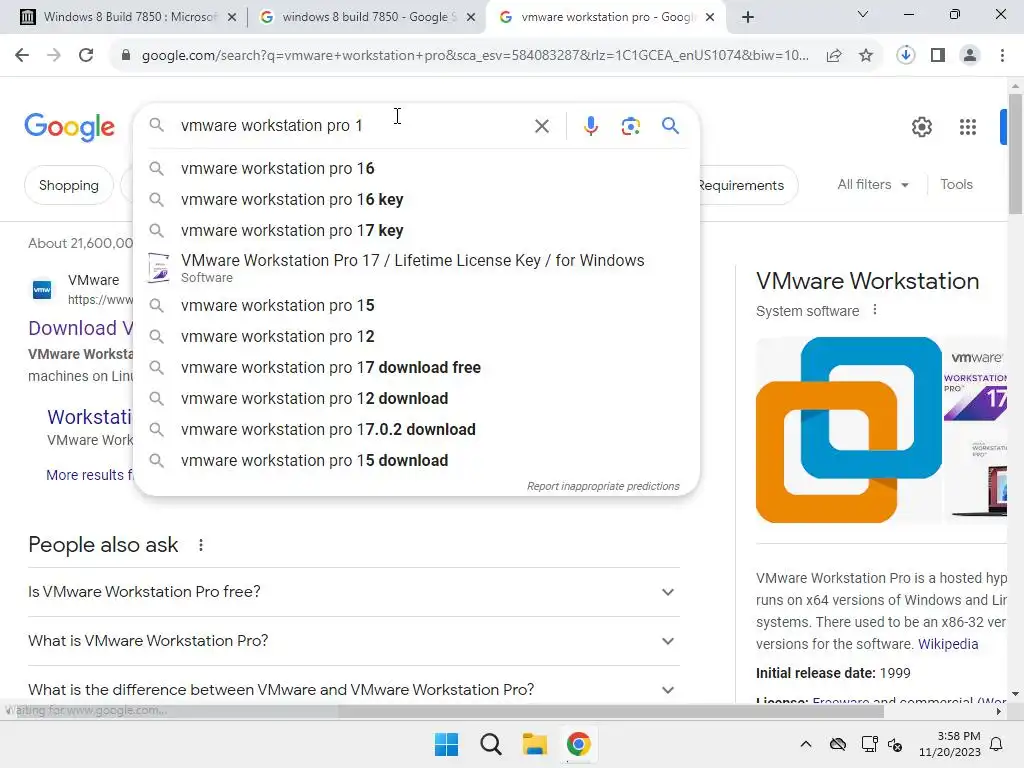Toggle Chrome side panel

point(938,56)
